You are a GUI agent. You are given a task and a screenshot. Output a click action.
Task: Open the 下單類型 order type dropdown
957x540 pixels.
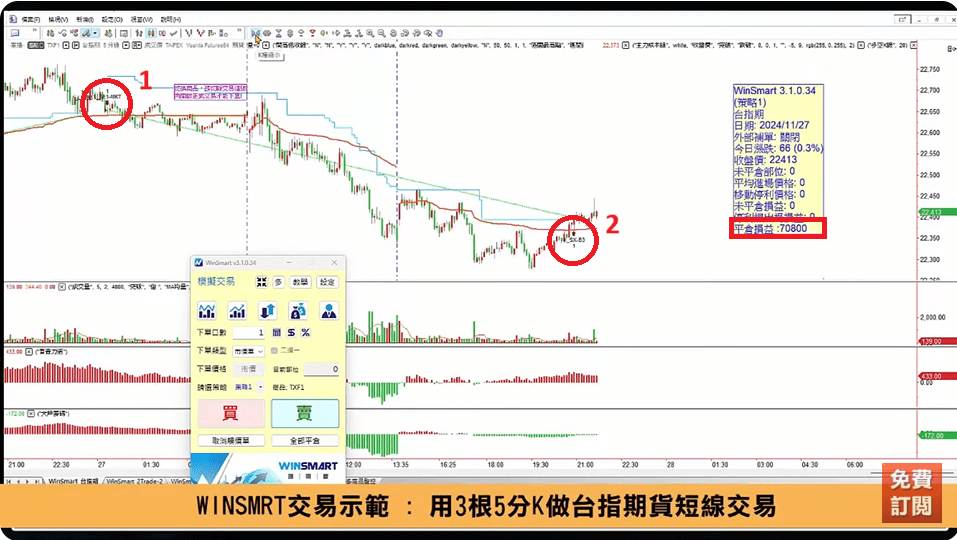(x=248, y=351)
